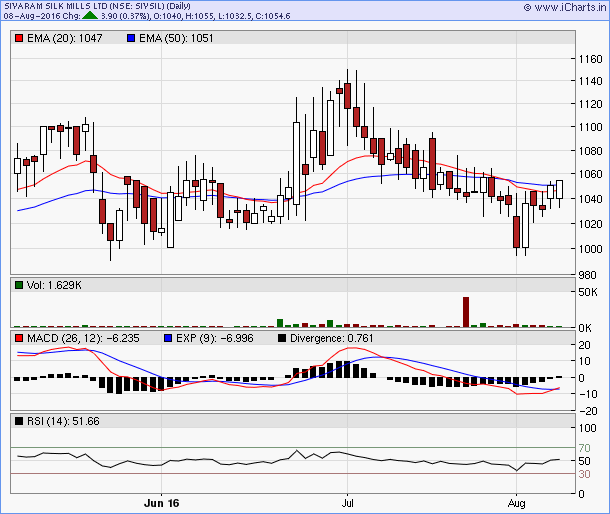Viewport: 610px width, 514px height.
Task: Click the green up-triangle change indicator
Action: tap(90, 16)
